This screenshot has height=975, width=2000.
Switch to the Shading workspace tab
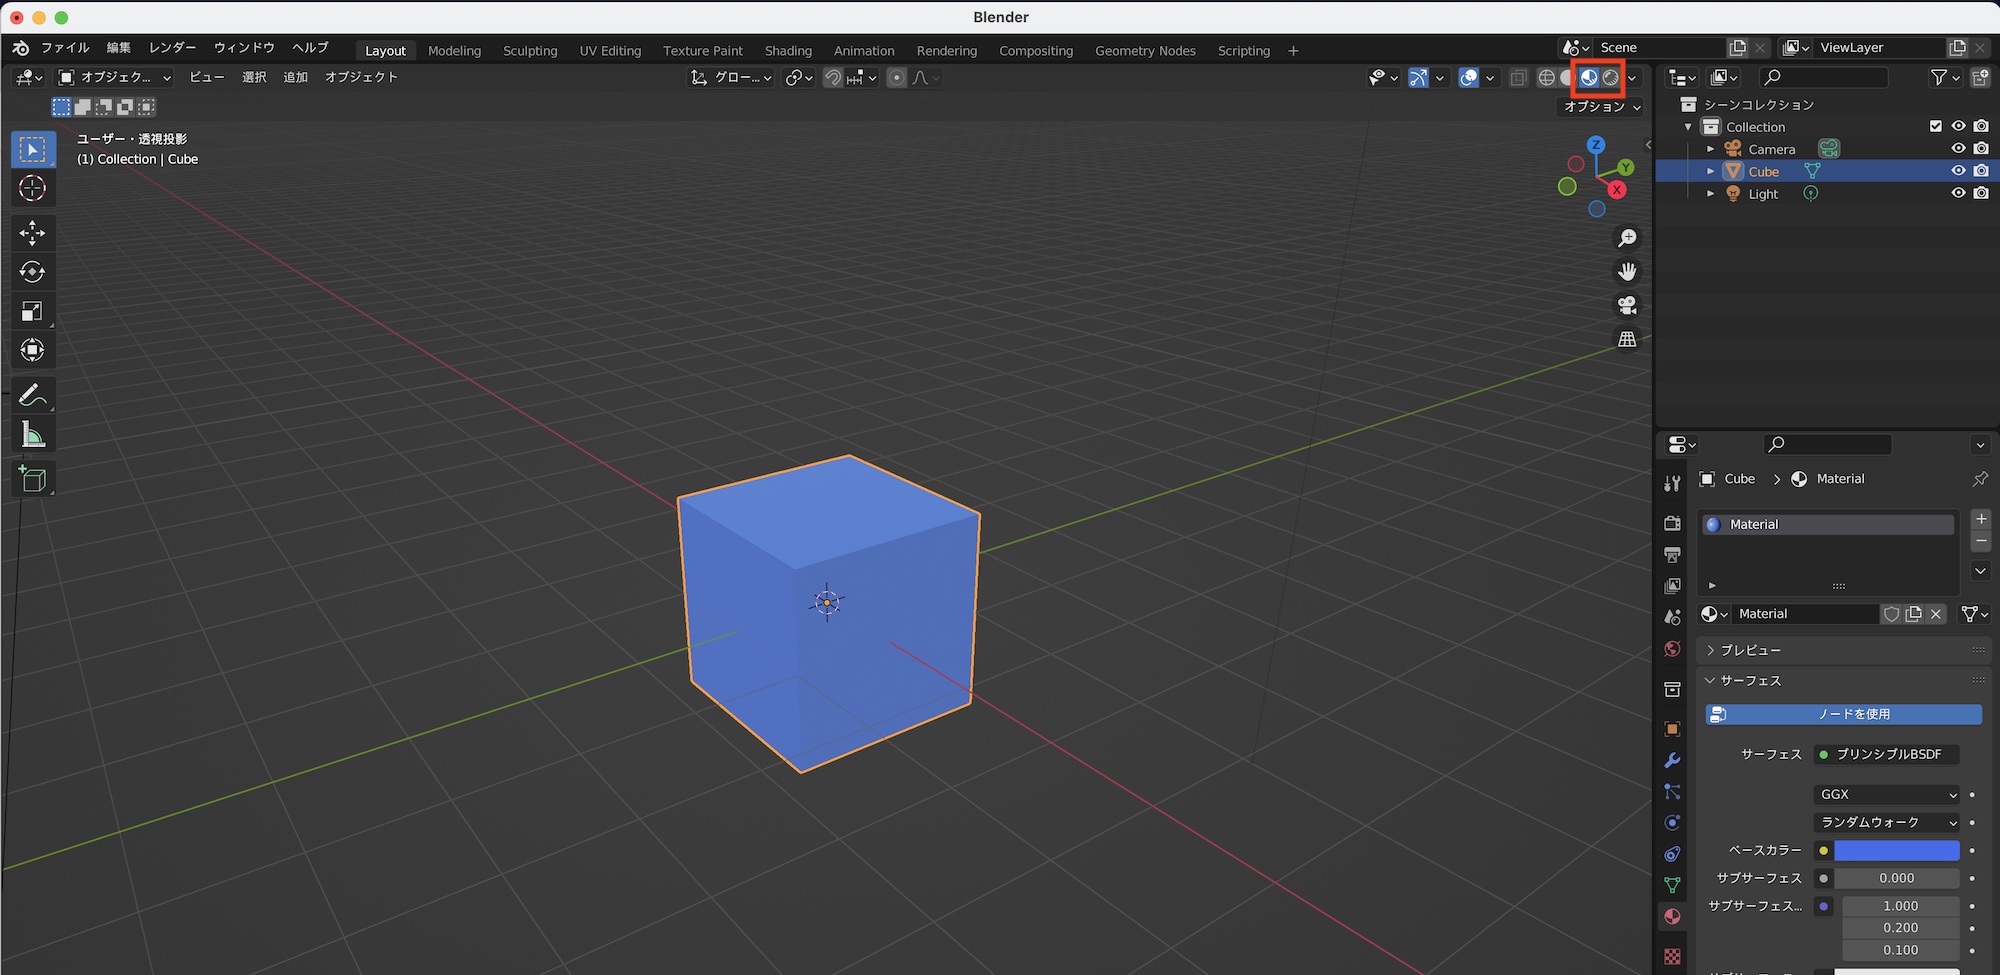[788, 50]
